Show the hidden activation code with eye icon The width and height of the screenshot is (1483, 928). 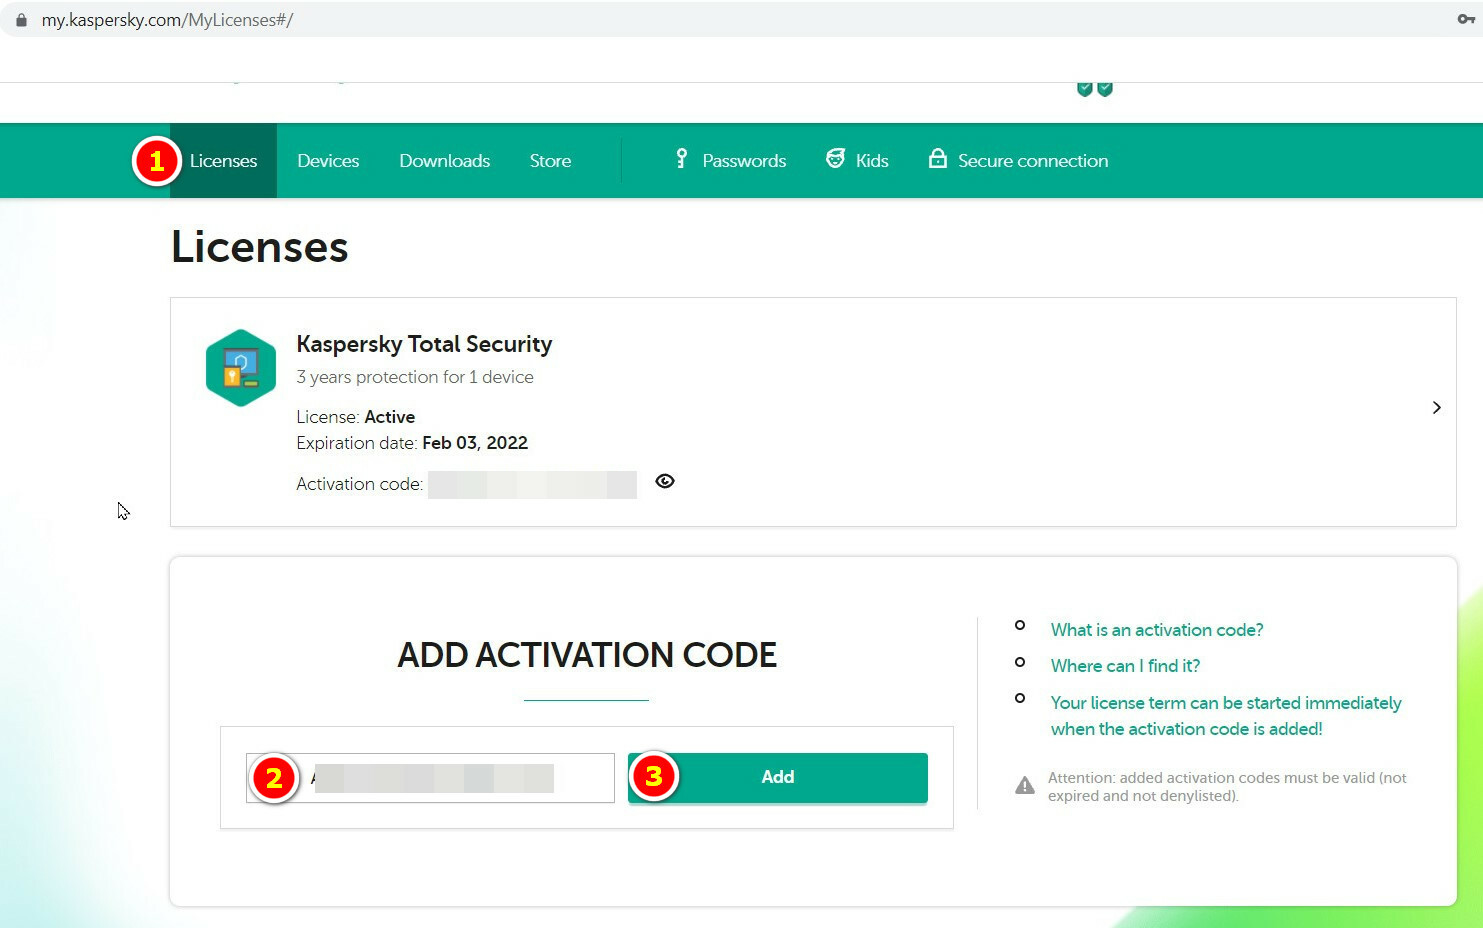click(x=665, y=481)
